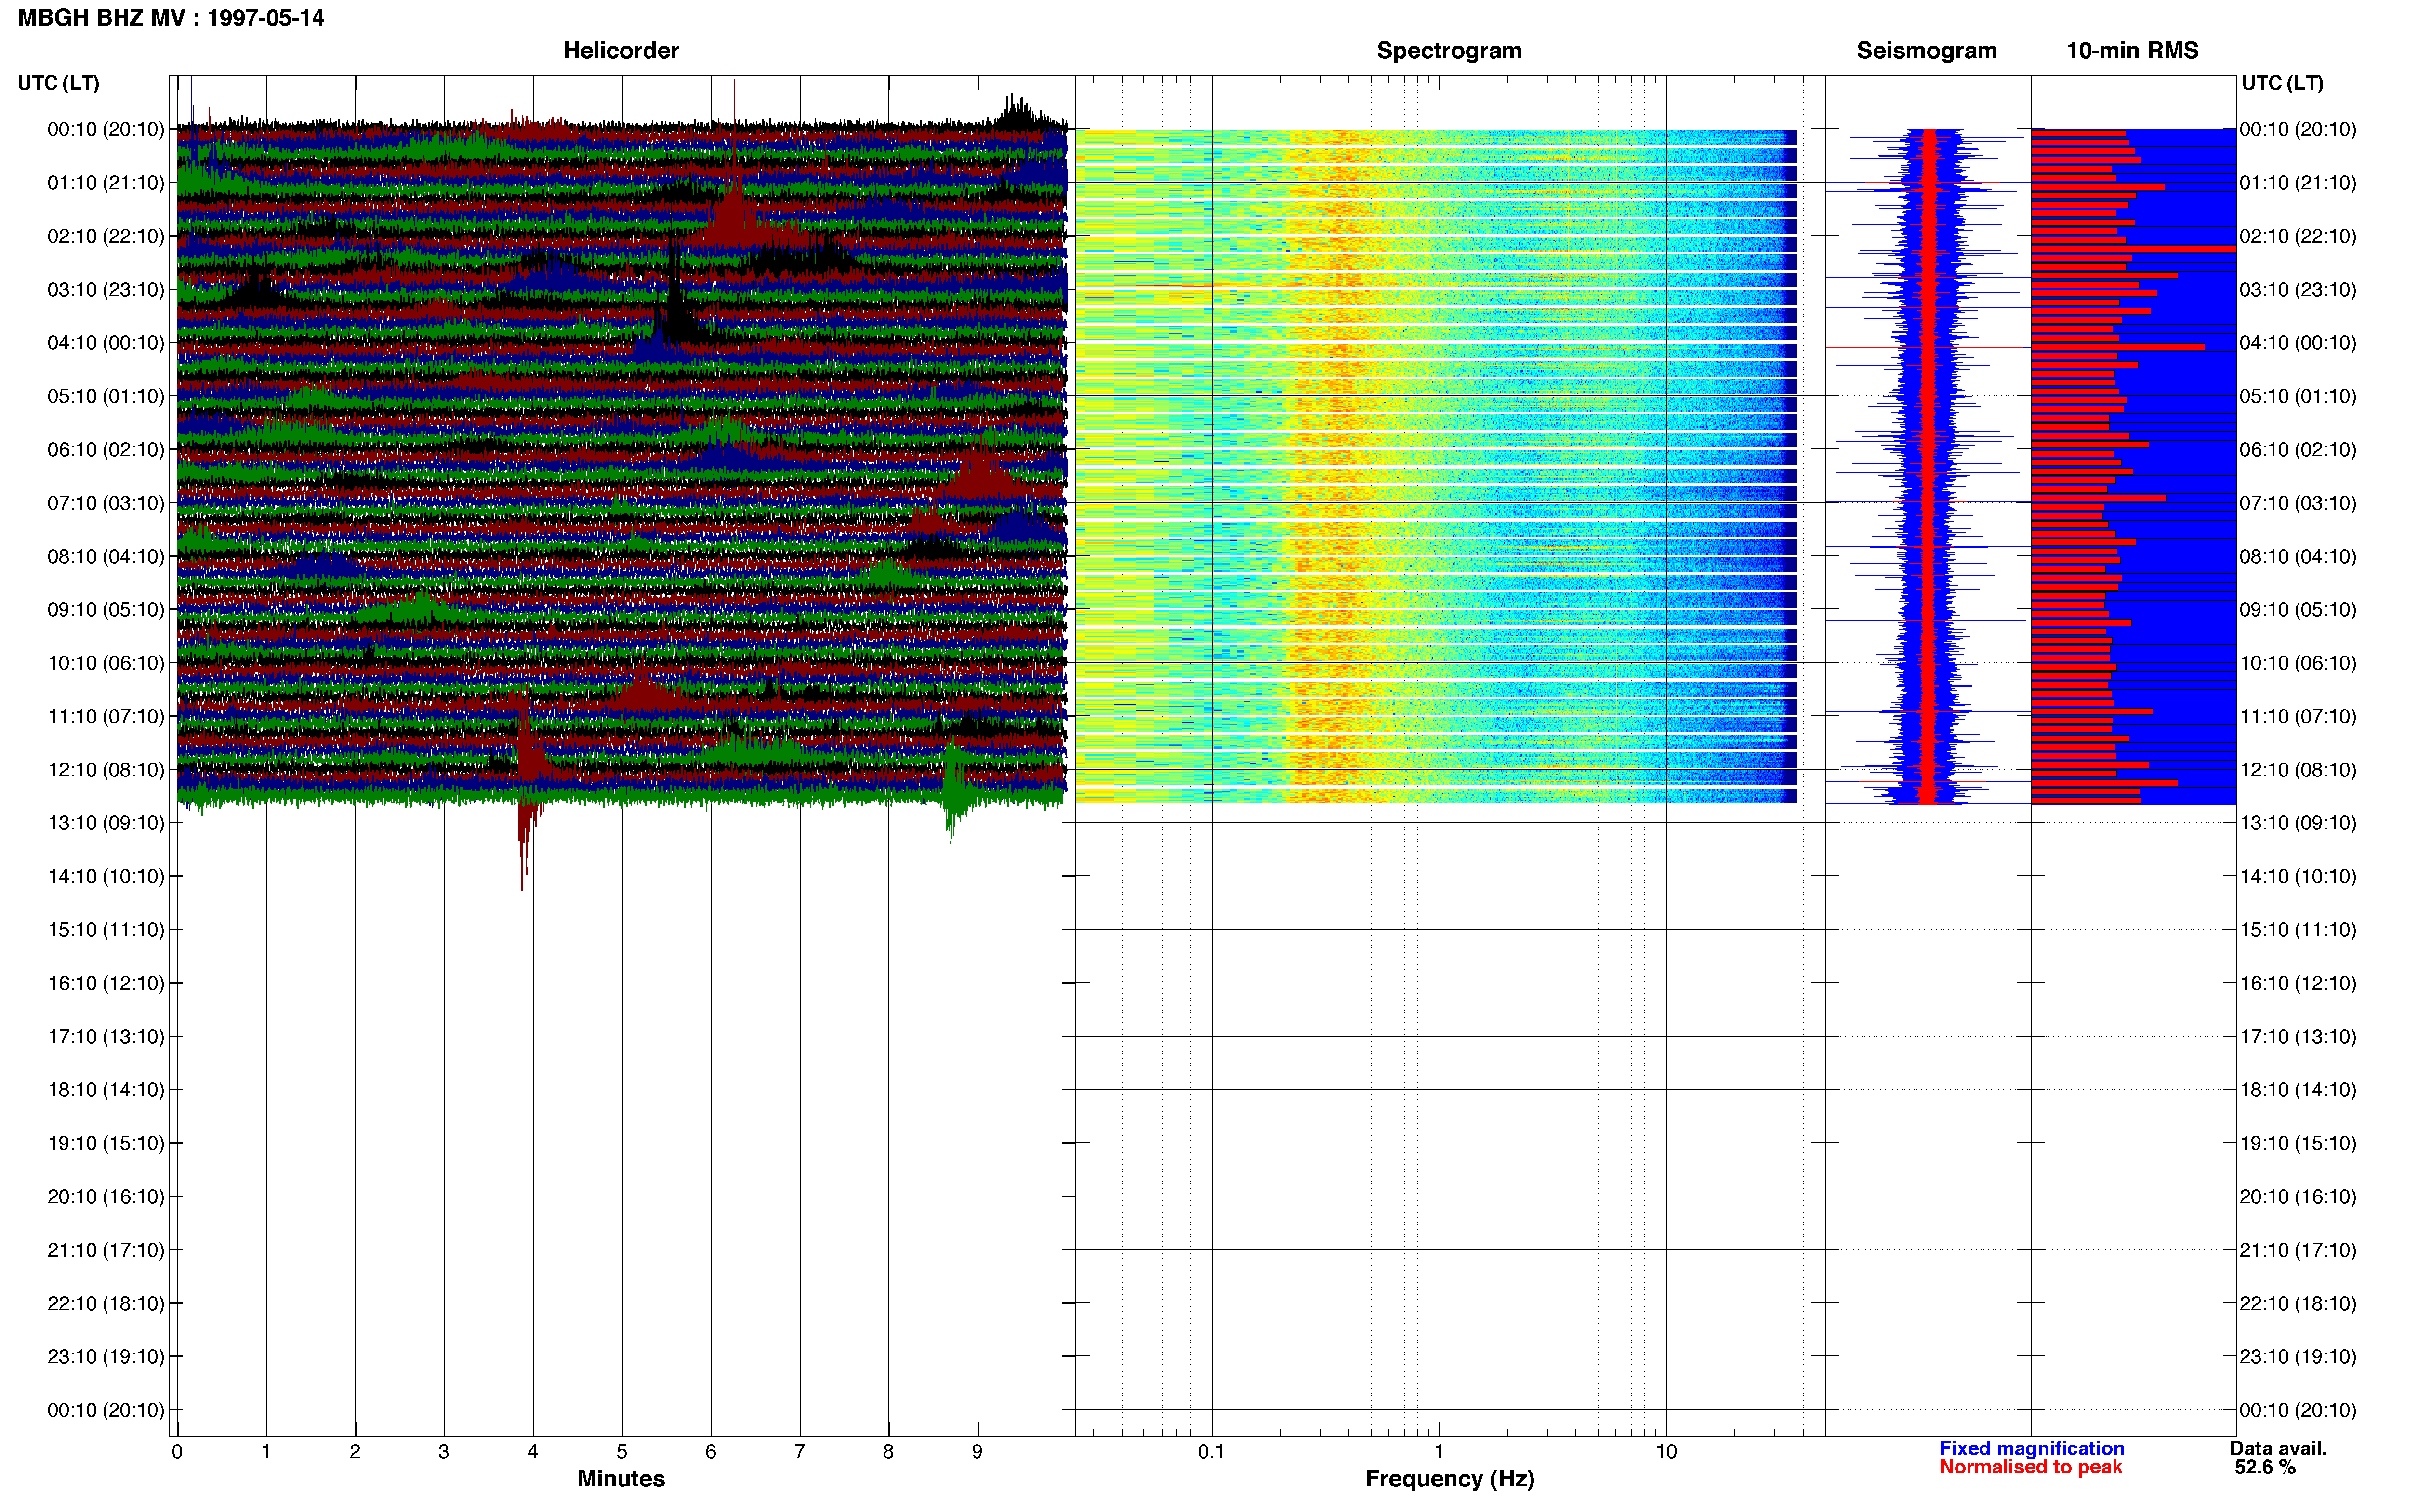Click left time label '23:10 (19:10)'
Viewport: 2418px width, 1512px height.
pos(106,1357)
